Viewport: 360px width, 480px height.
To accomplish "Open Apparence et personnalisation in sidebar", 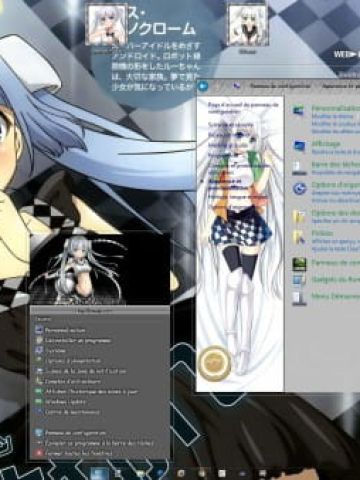I will click(x=229, y=184).
